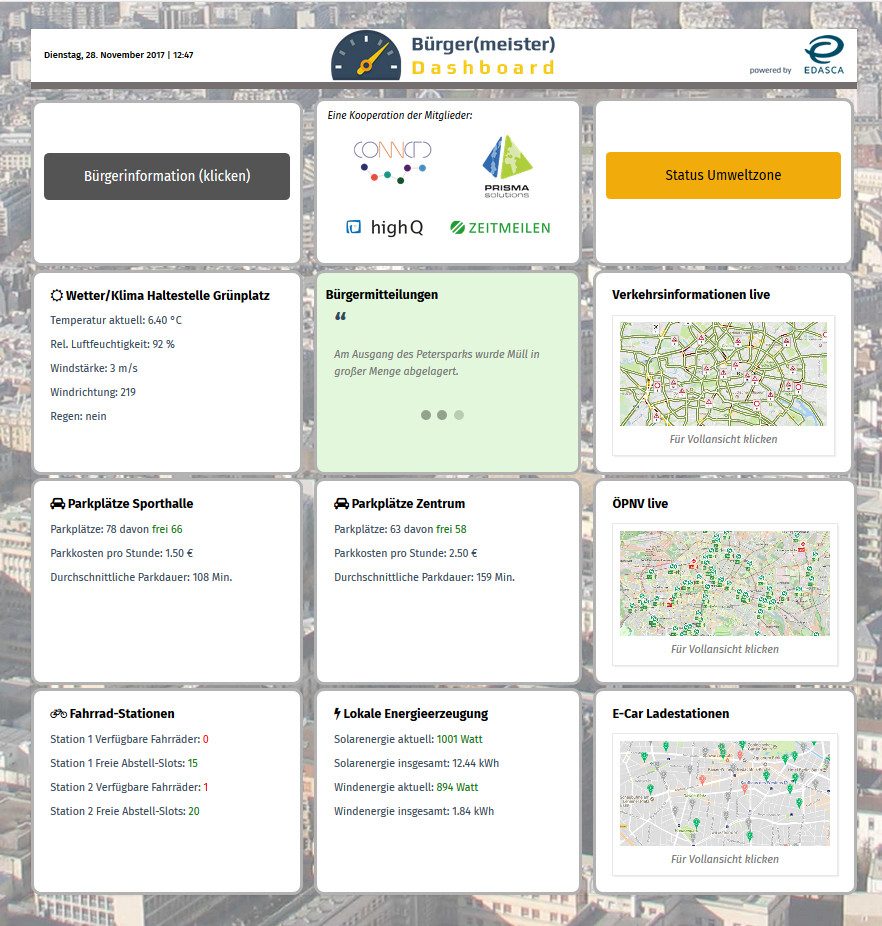
Task: Open the E-Car Ladestationen map thumbnail
Action: pos(724,793)
